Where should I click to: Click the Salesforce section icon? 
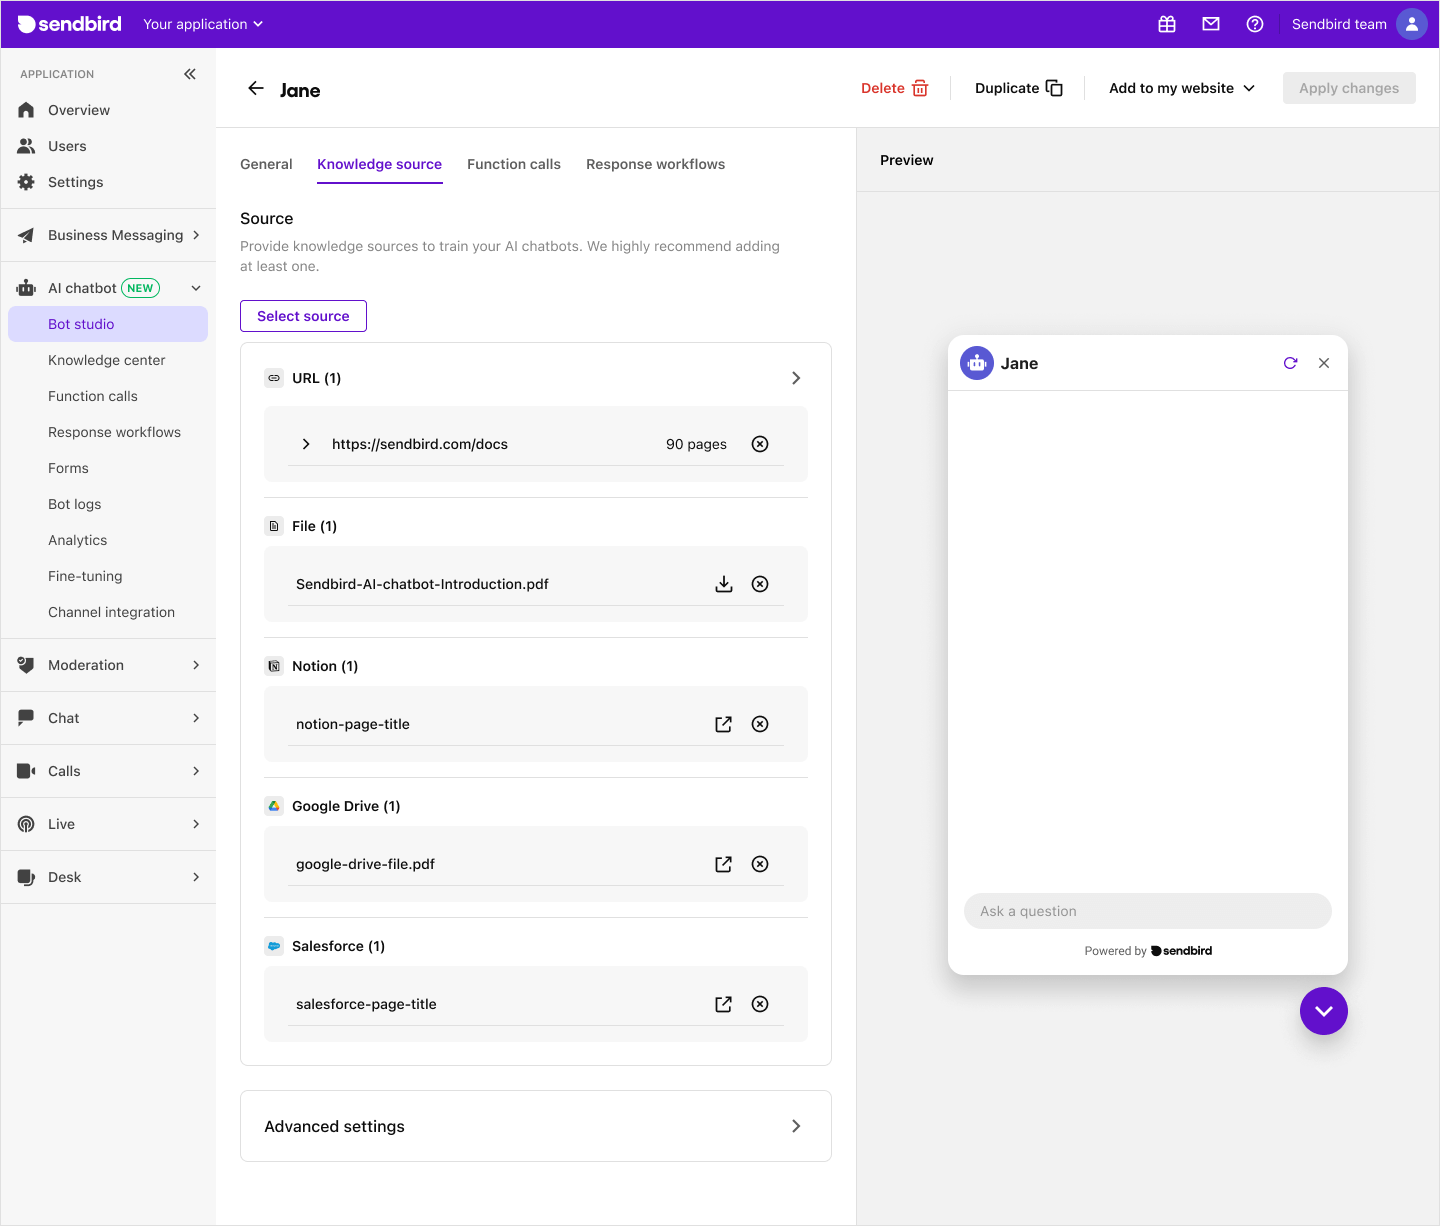point(274,946)
